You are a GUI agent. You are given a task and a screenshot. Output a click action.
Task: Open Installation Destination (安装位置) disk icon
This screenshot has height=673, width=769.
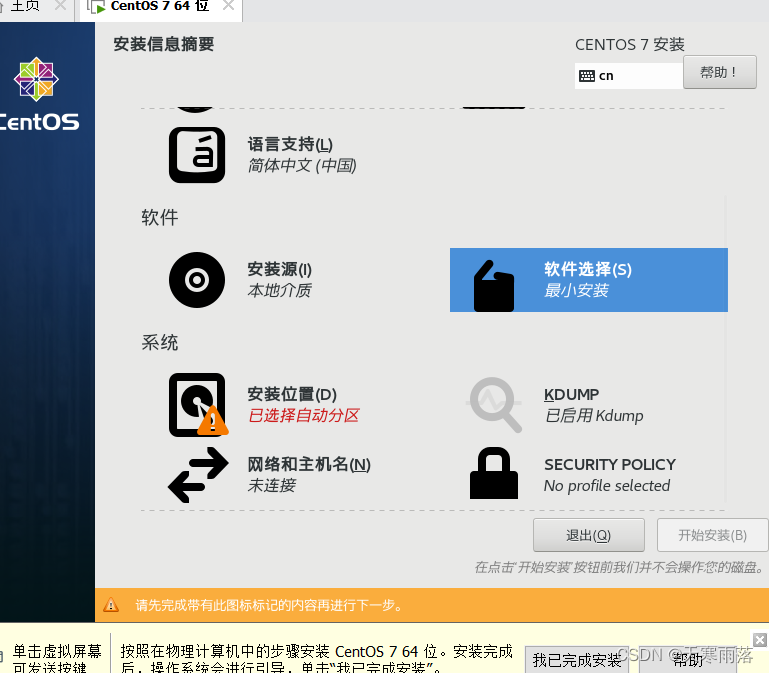[x=198, y=405]
